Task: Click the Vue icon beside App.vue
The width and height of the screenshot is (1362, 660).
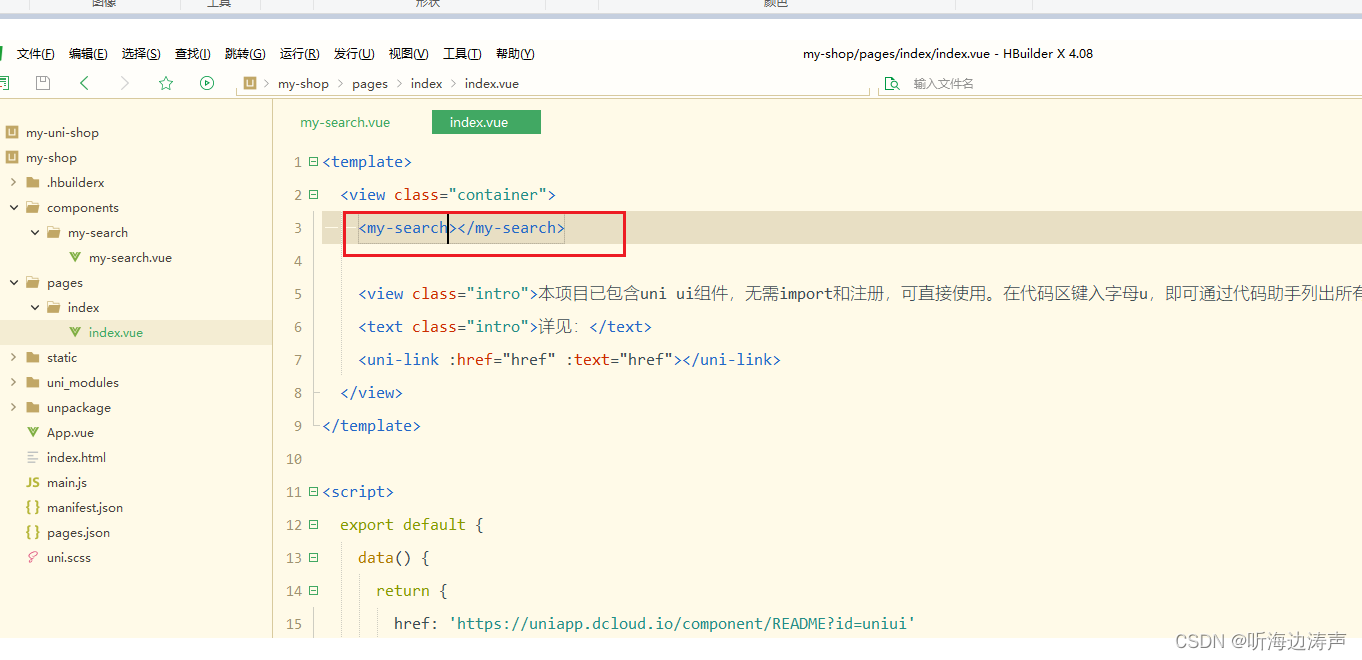Action: [x=33, y=432]
